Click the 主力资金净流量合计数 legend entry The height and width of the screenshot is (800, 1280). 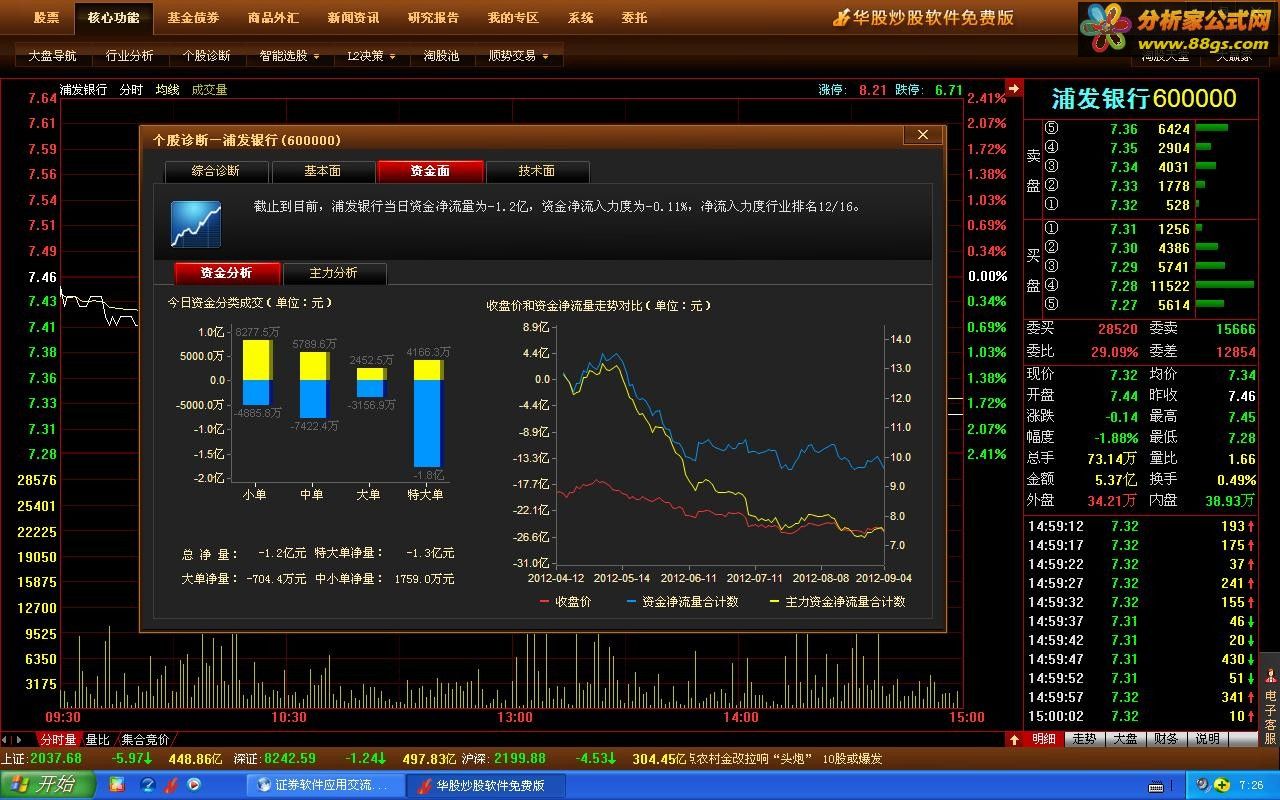838,602
